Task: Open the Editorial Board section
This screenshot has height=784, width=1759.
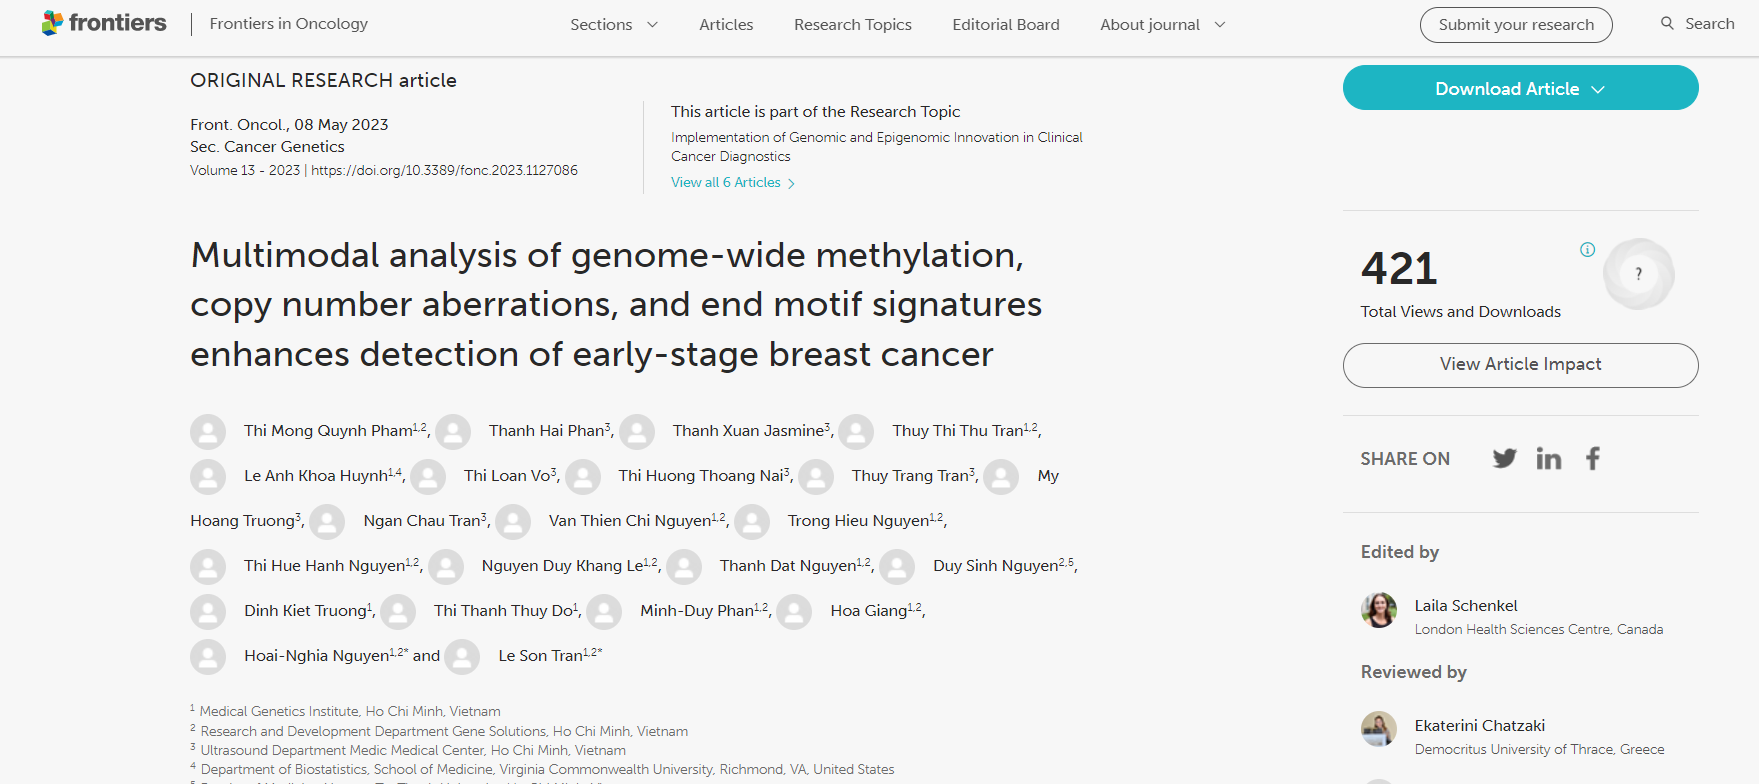Action: pyautogui.click(x=1005, y=24)
